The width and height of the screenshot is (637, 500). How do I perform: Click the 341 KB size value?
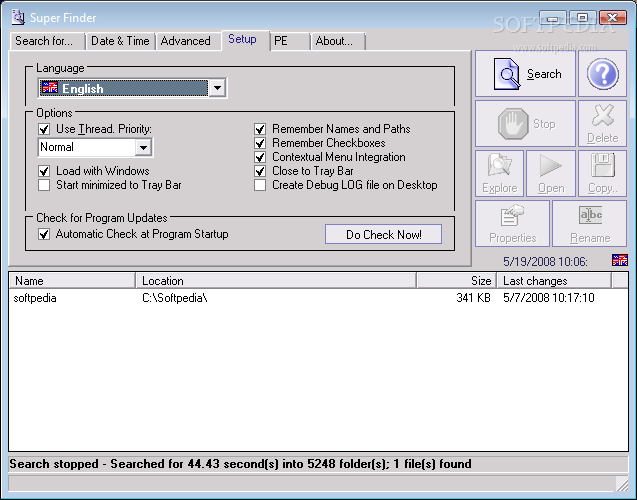pos(473,298)
